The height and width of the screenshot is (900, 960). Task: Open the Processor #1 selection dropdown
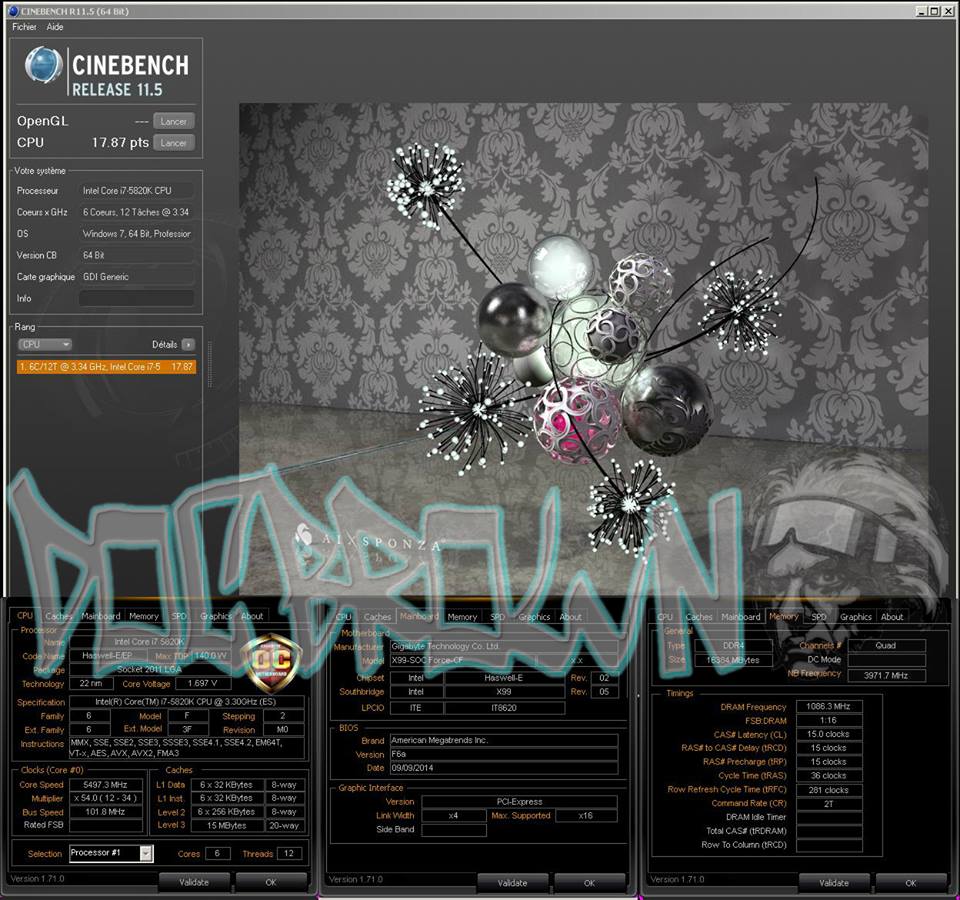coord(111,853)
